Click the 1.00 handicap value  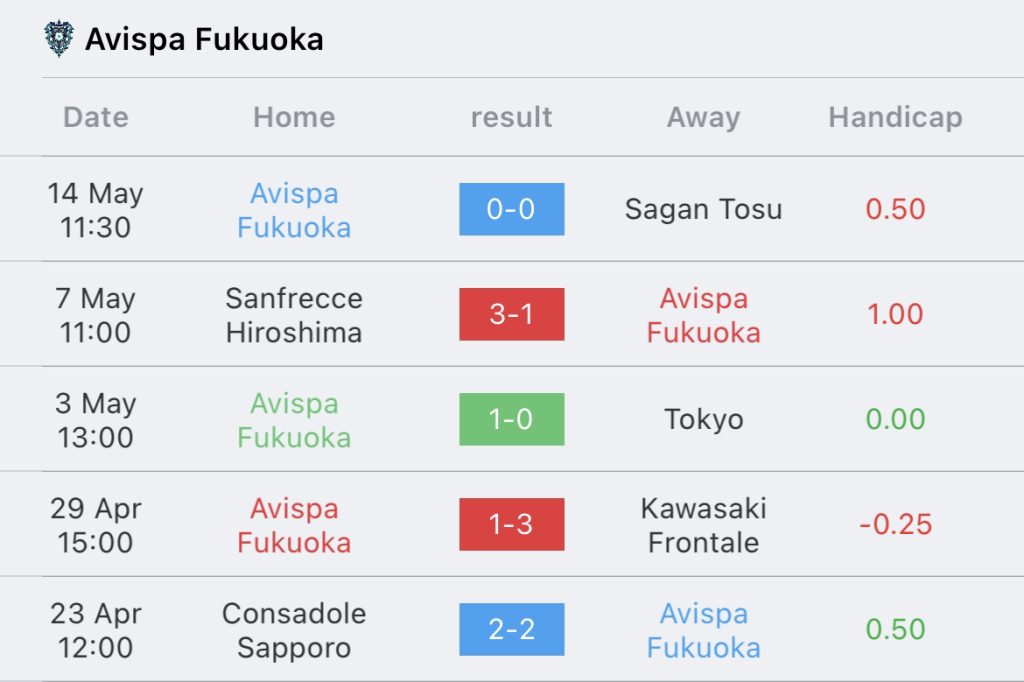(895, 314)
